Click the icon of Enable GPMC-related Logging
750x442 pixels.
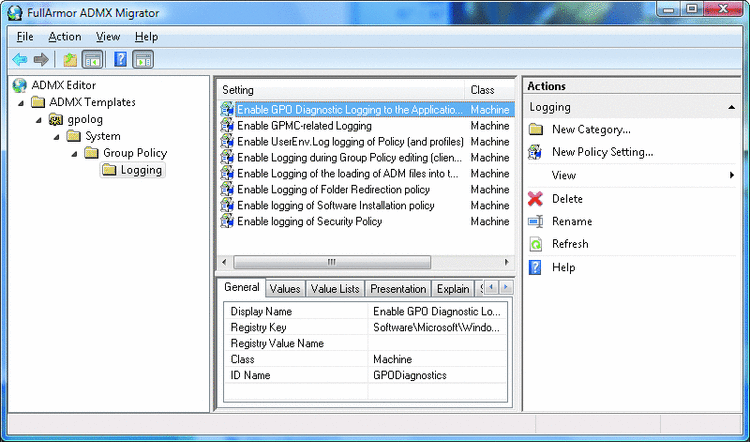pos(227,126)
